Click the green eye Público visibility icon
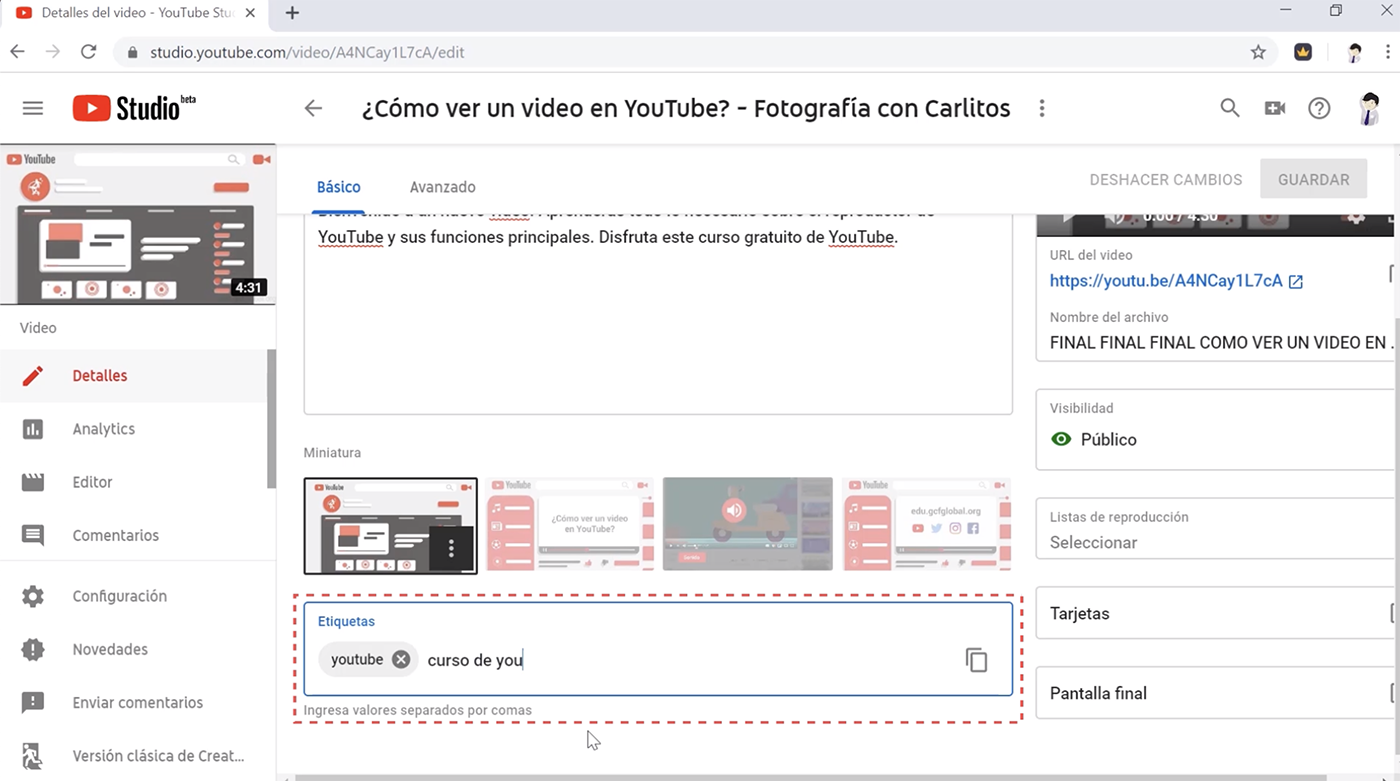 pos(1061,439)
